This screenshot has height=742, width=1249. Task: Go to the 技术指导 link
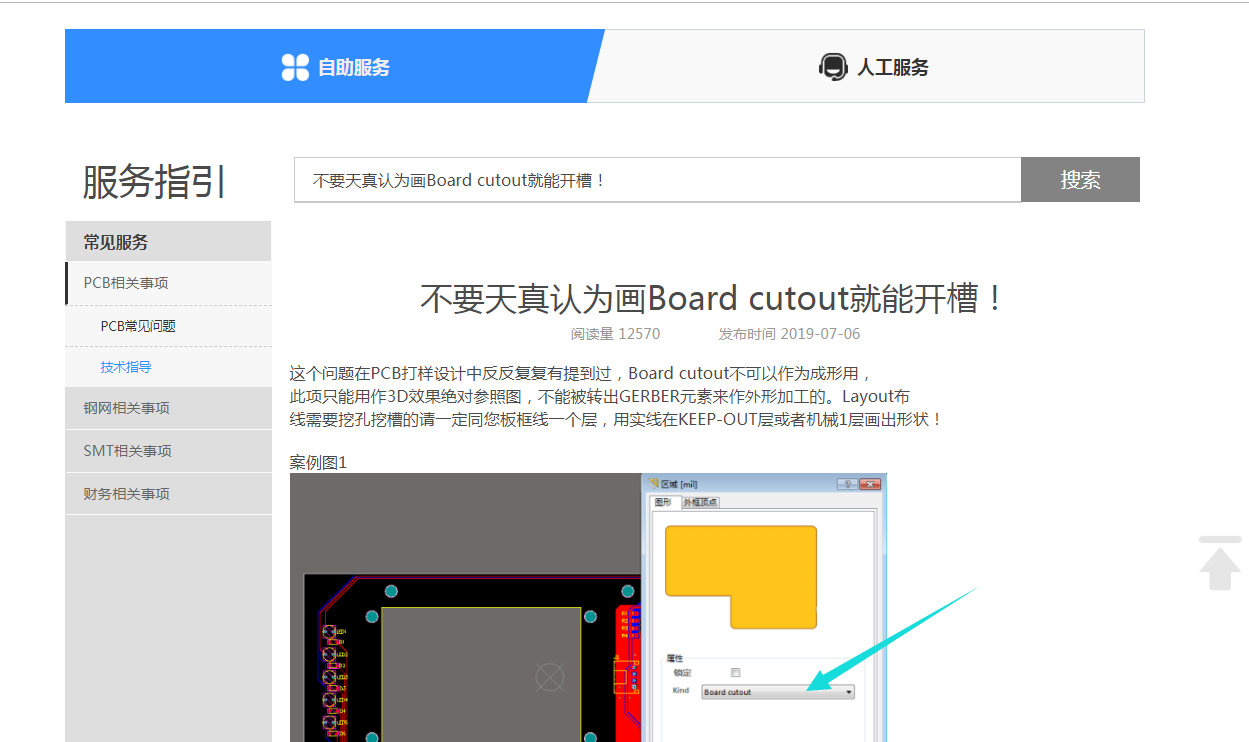coord(126,367)
